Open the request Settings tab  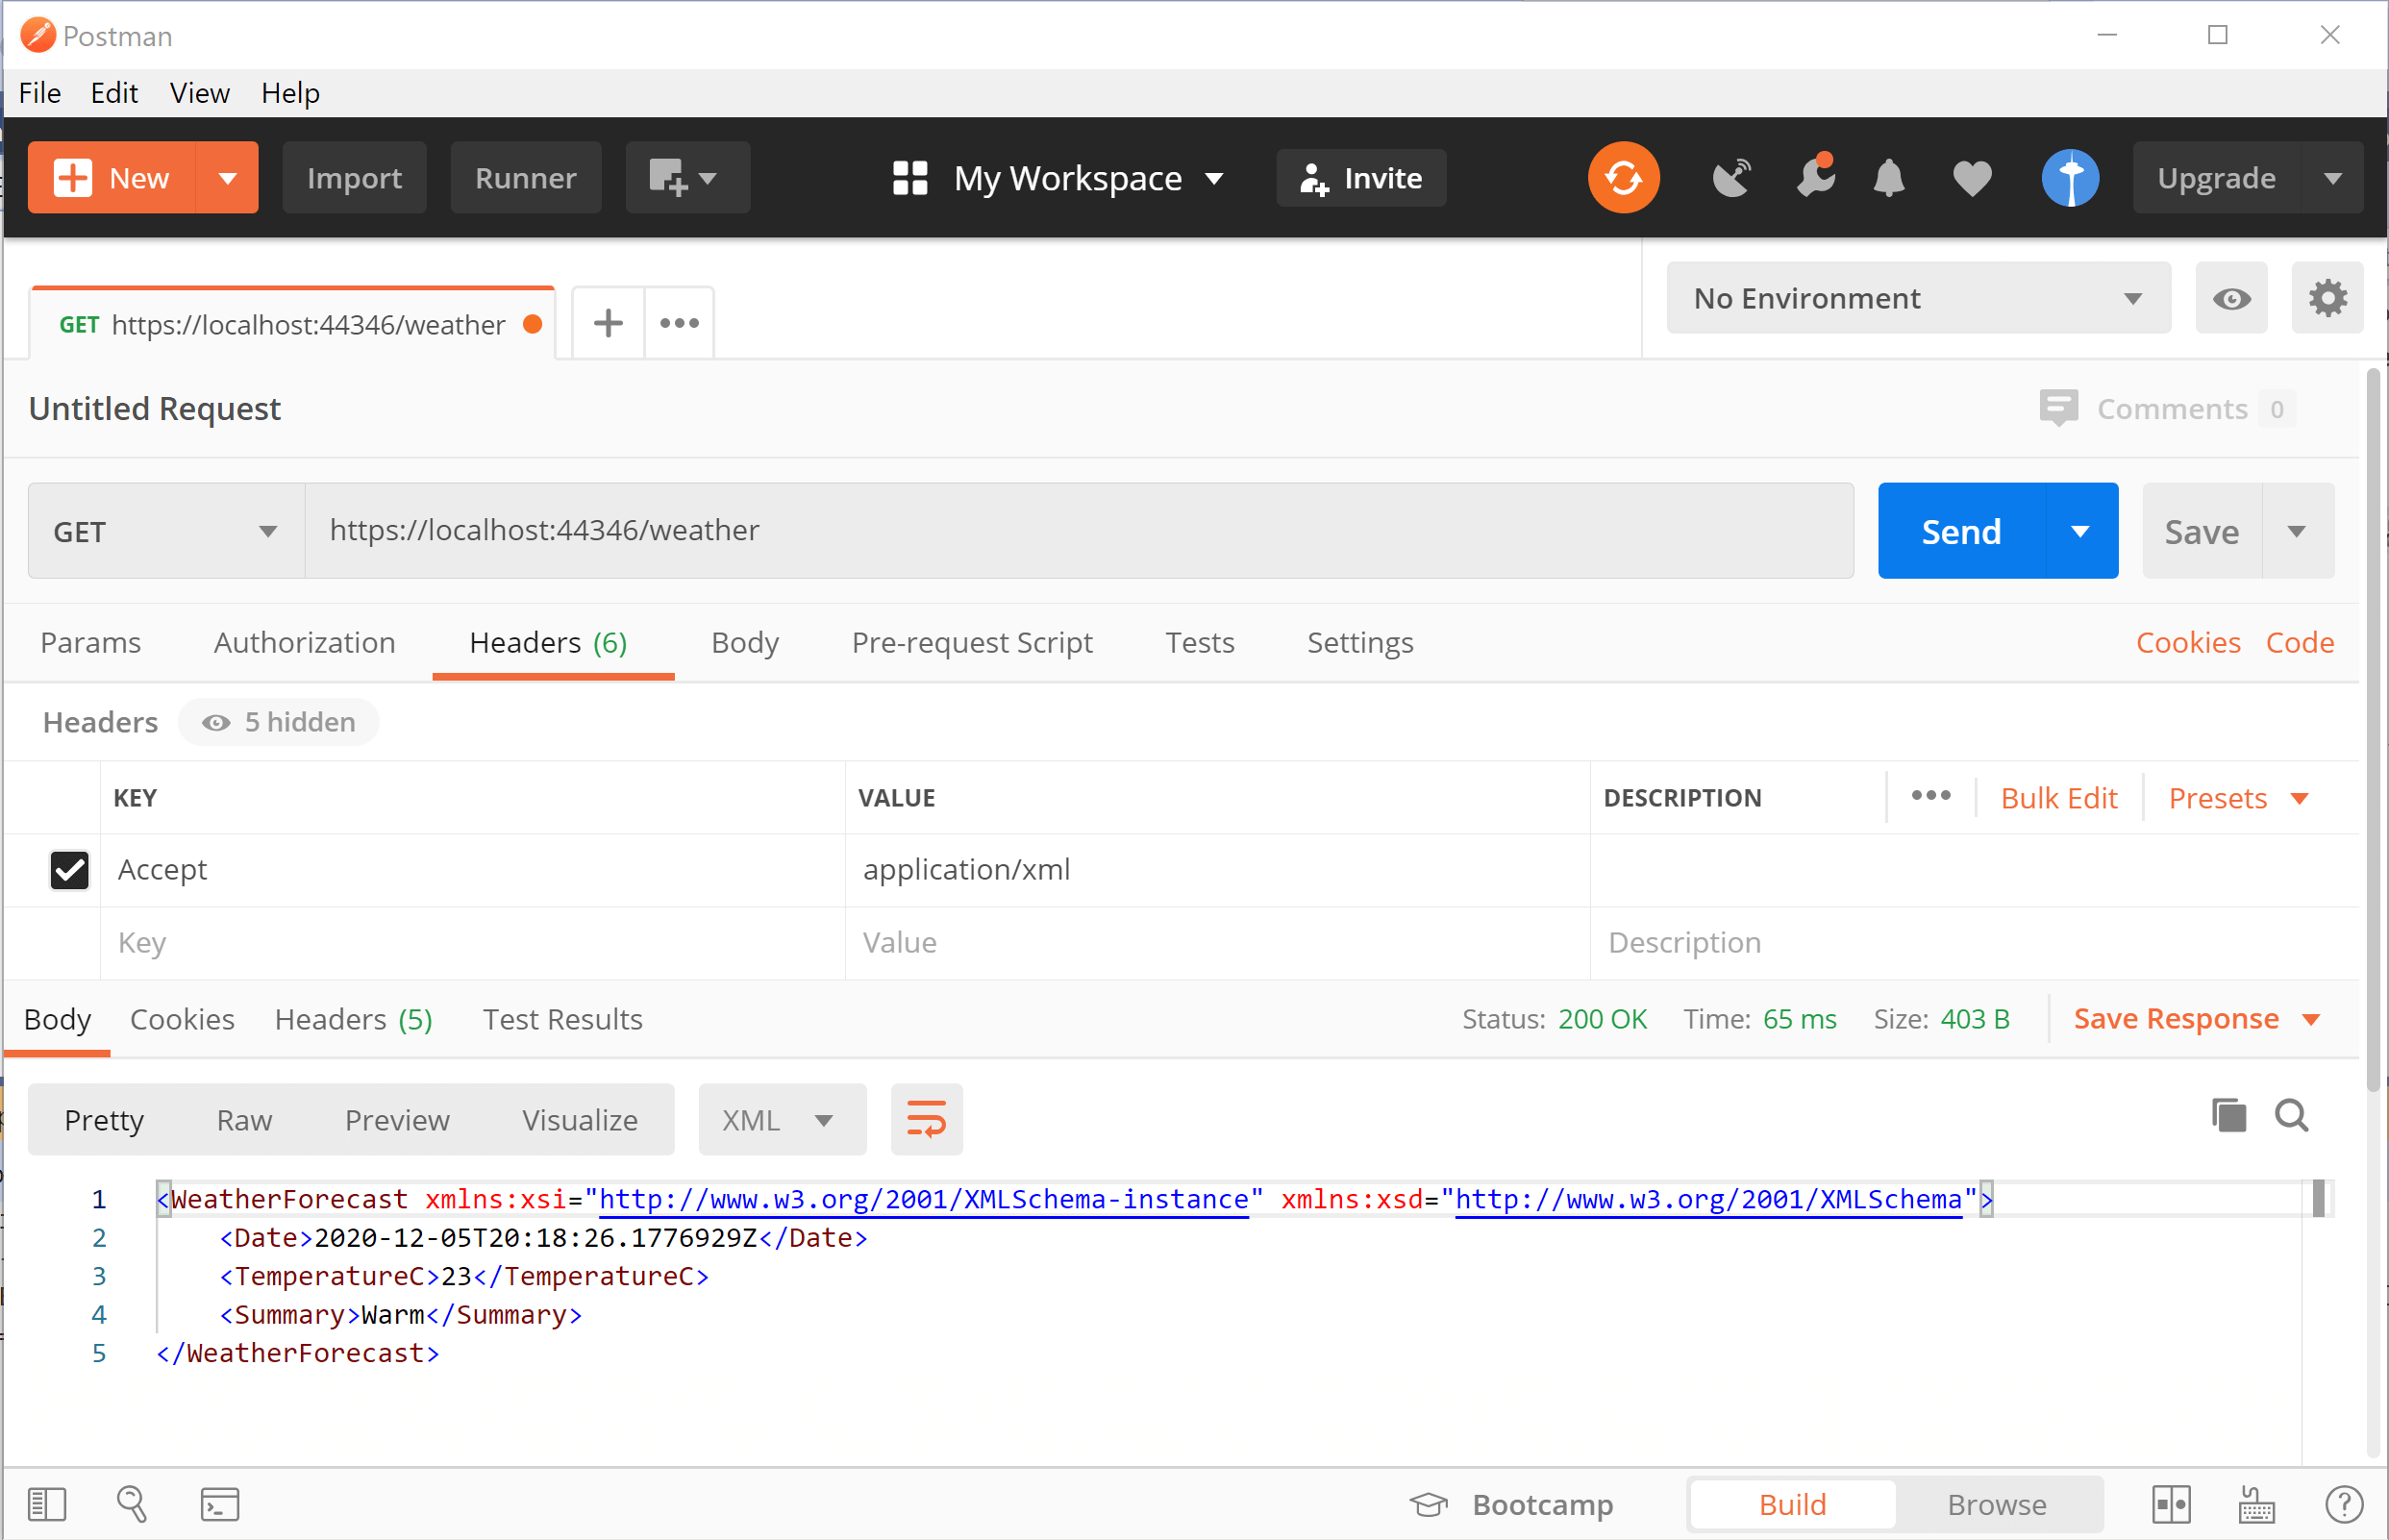pos(1359,642)
